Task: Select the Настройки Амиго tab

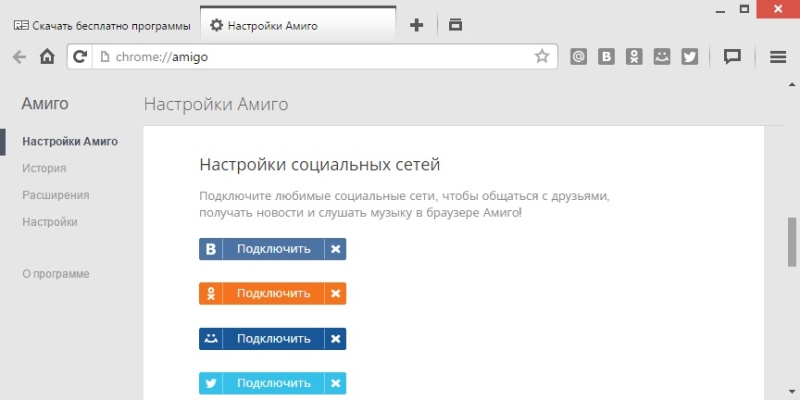Action: pyautogui.click(x=298, y=24)
